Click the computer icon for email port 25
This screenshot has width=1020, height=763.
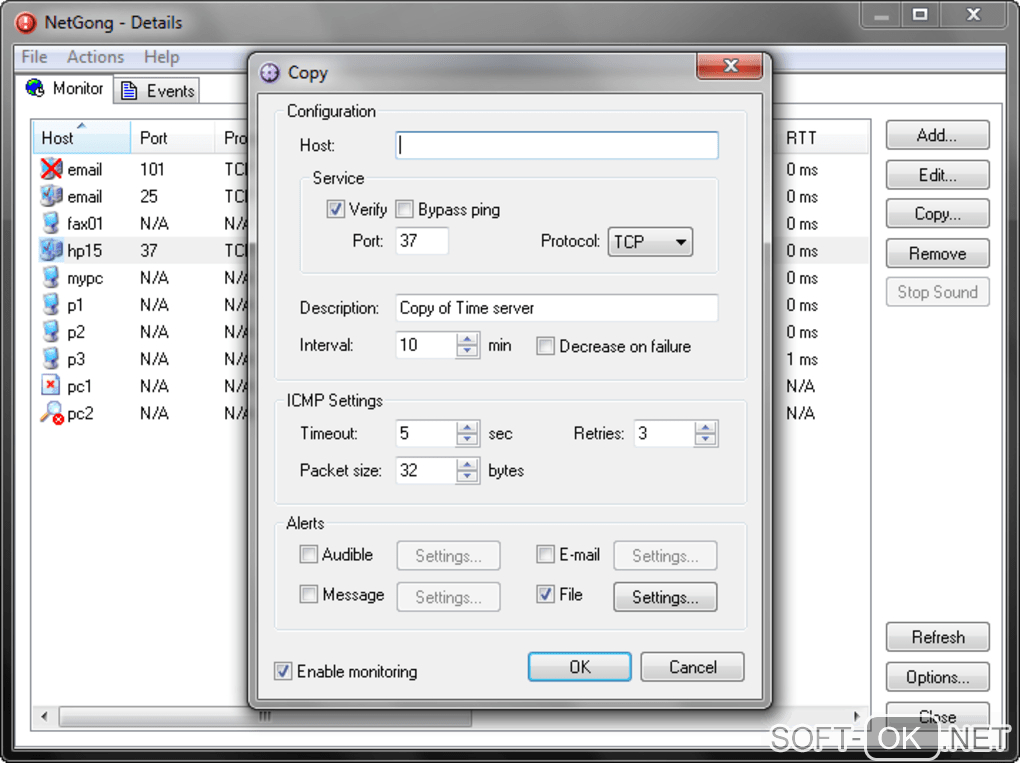point(51,196)
